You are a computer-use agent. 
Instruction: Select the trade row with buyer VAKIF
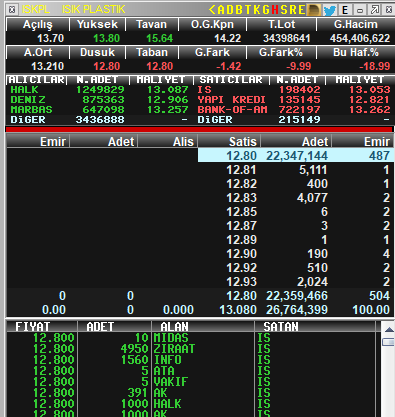click(x=191, y=382)
